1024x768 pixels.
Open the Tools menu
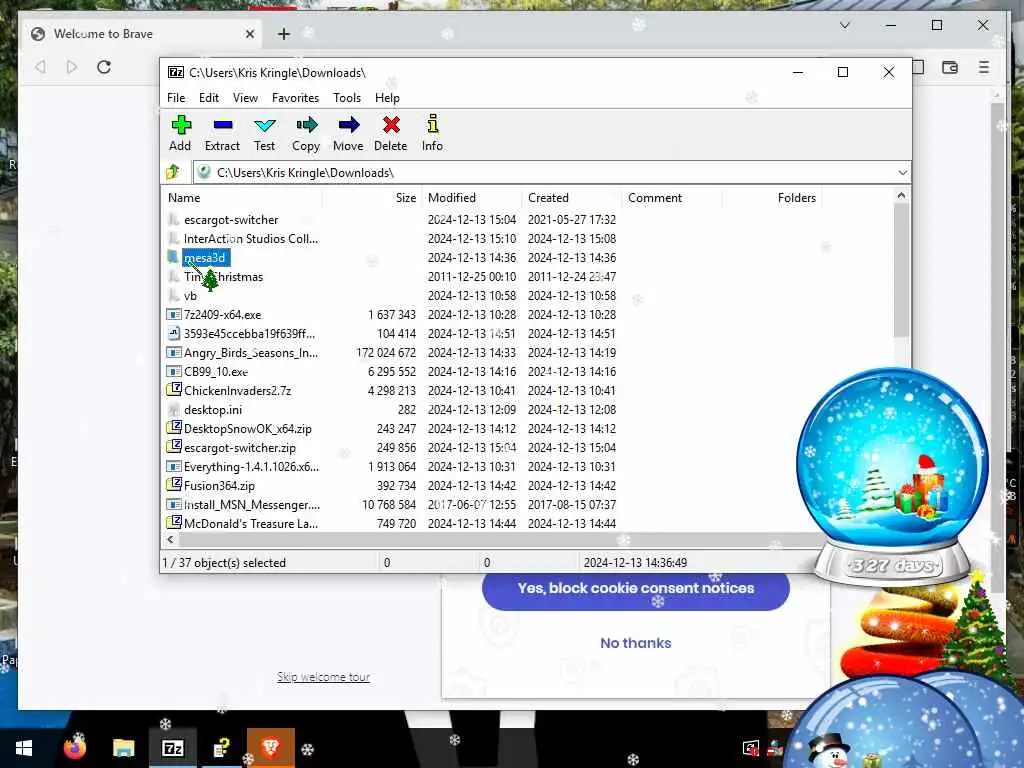tap(347, 98)
